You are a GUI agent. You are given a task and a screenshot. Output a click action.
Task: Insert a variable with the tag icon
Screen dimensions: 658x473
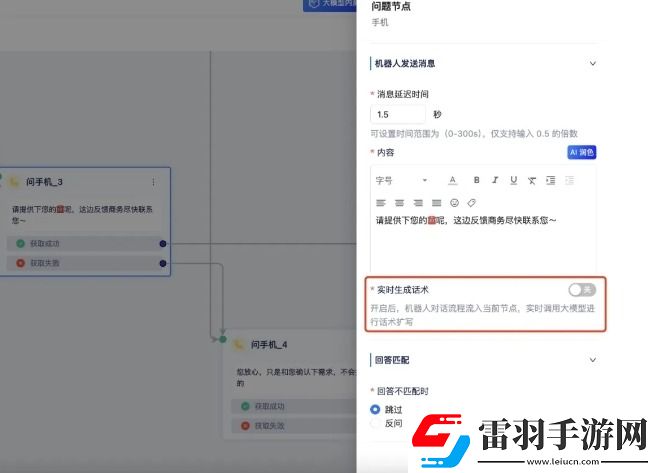click(472, 203)
